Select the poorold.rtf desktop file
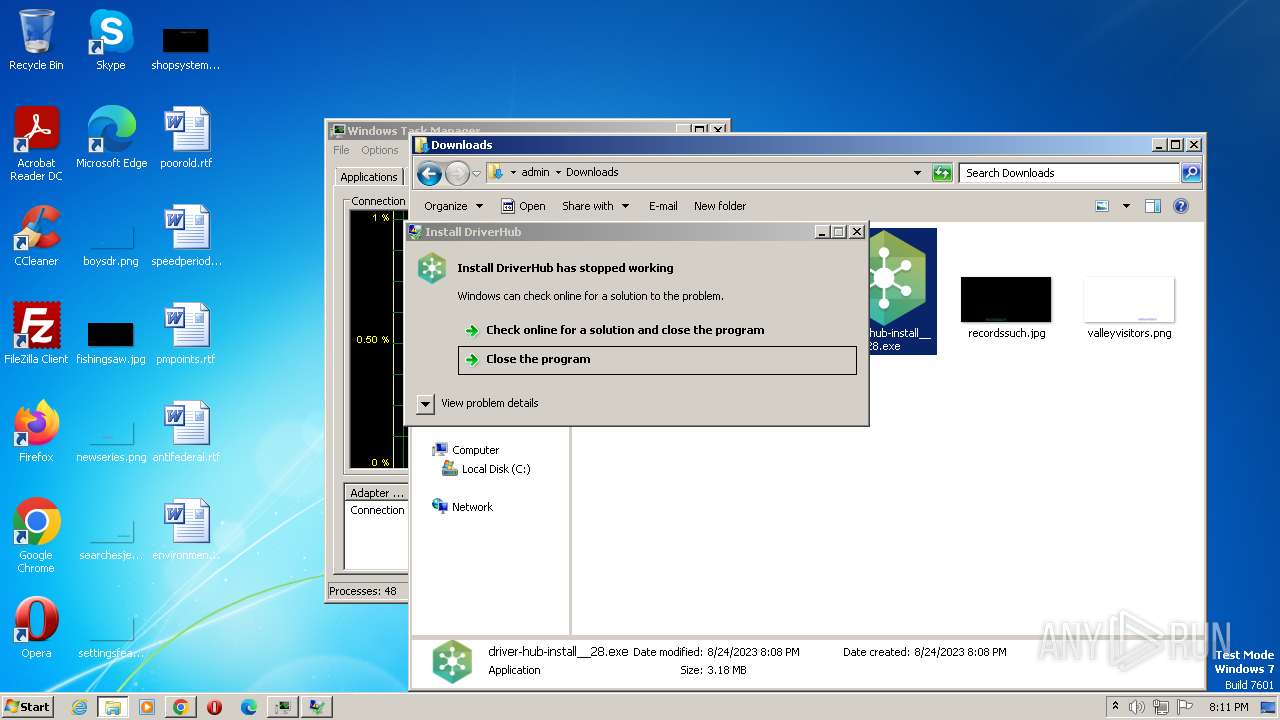 tap(186, 137)
